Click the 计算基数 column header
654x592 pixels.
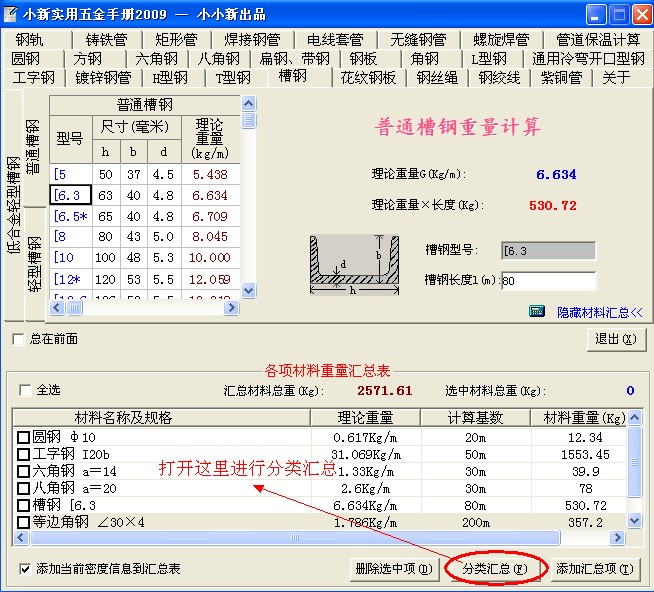pyautogui.click(x=475, y=417)
